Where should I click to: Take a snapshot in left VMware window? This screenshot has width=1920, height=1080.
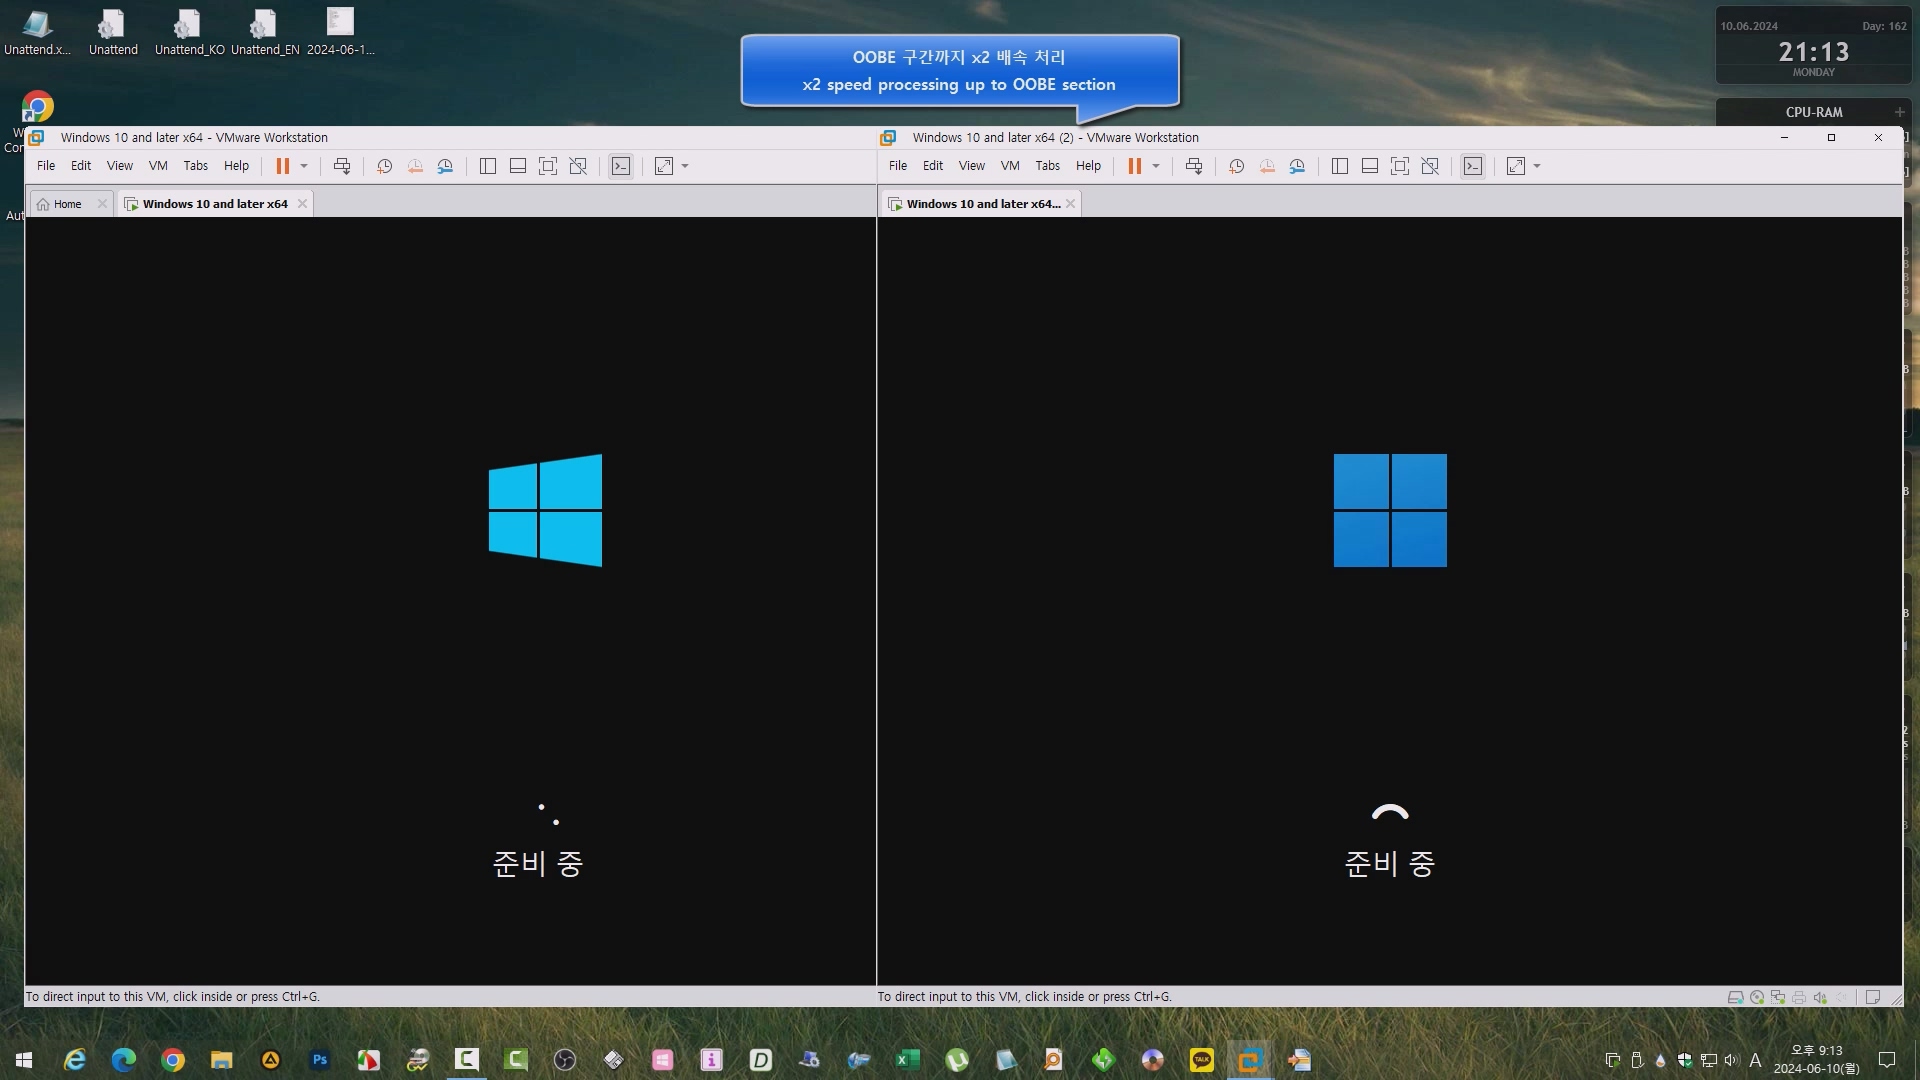click(x=384, y=166)
